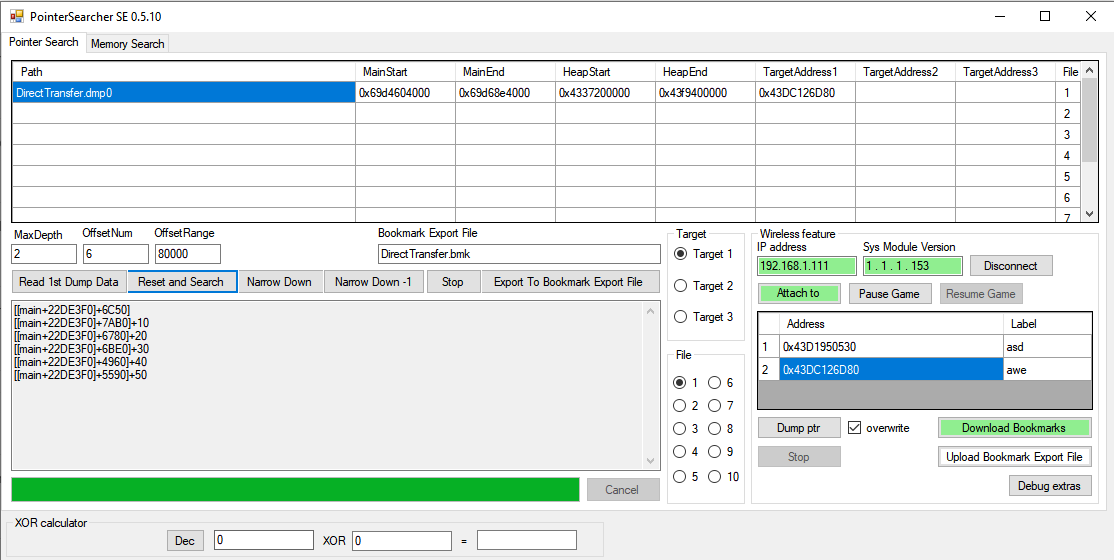
Task: Click second XOR operand field after XOR label
Action: [402, 541]
